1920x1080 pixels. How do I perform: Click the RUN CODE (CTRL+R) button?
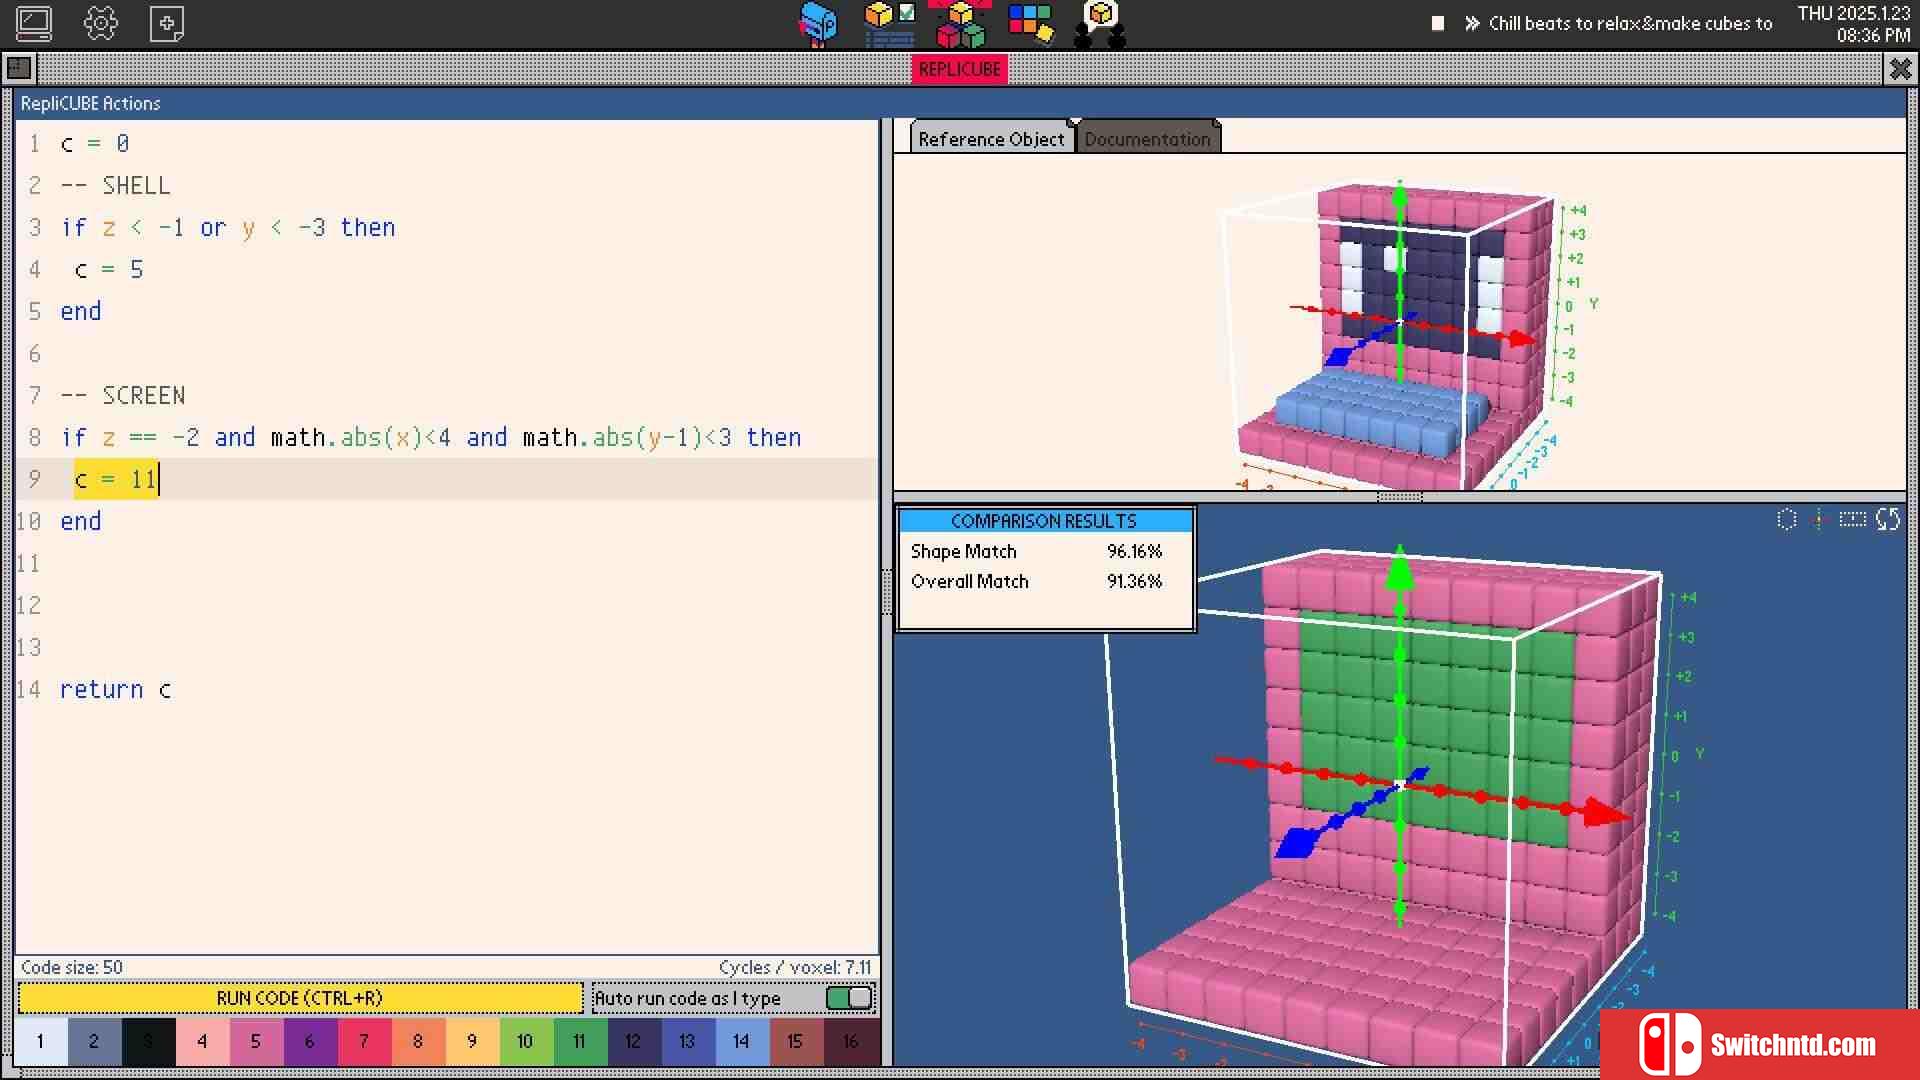pyautogui.click(x=299, y=998)
